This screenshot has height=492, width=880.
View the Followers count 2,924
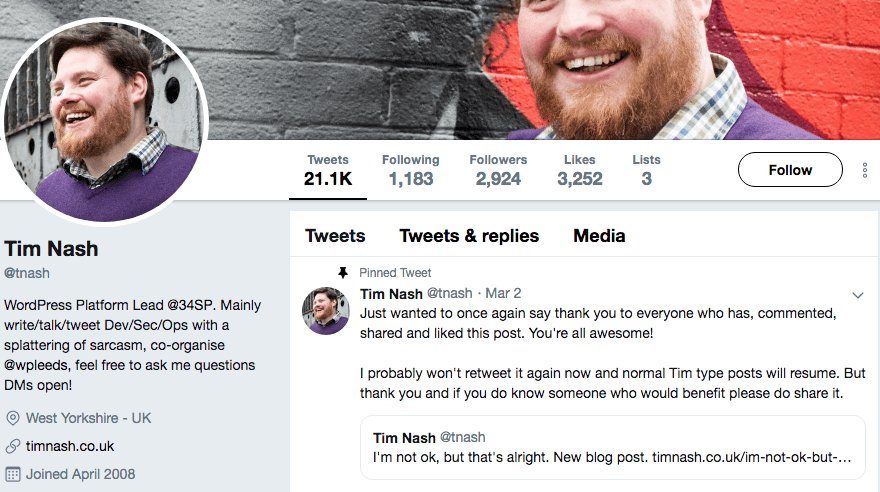[498, 170]
